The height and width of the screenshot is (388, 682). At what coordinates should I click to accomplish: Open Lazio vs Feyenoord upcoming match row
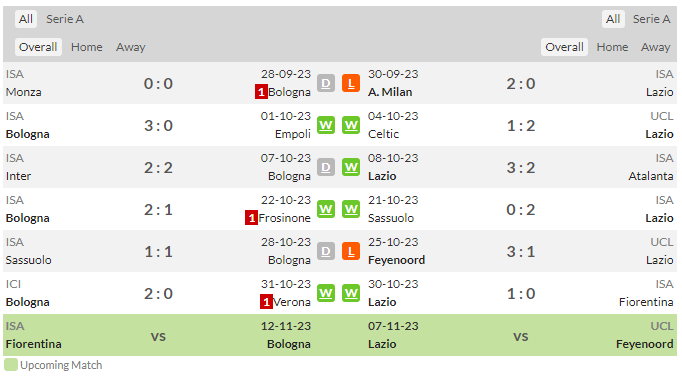(x=520, y=335)
